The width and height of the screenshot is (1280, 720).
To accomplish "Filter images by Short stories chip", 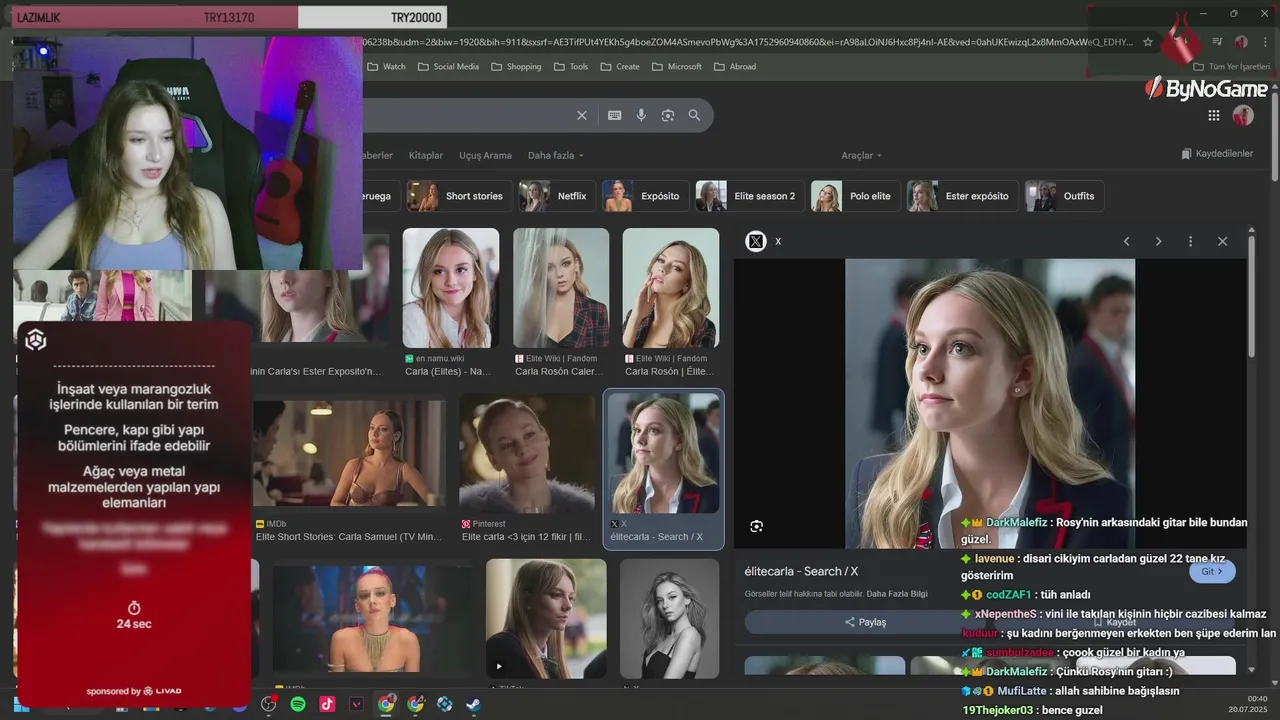I will click(x=460, y=196).
